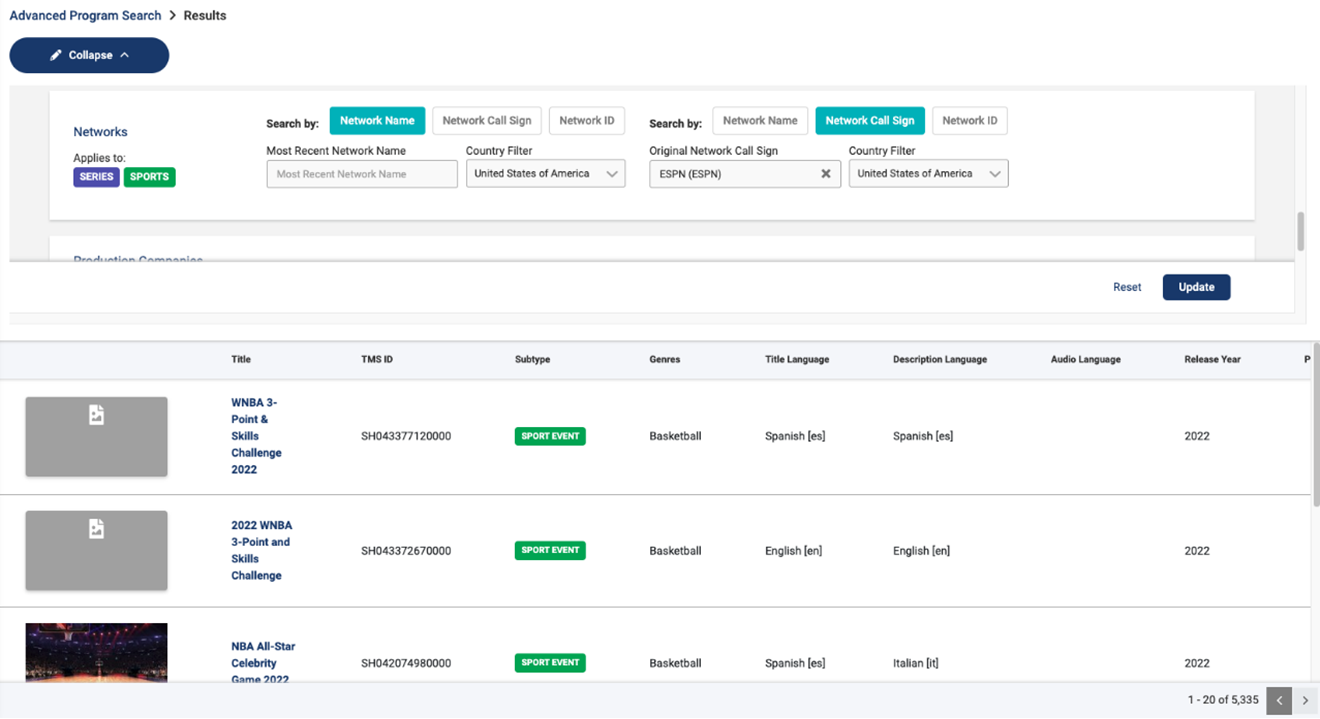Click the Reset link

pos(1127,287)
